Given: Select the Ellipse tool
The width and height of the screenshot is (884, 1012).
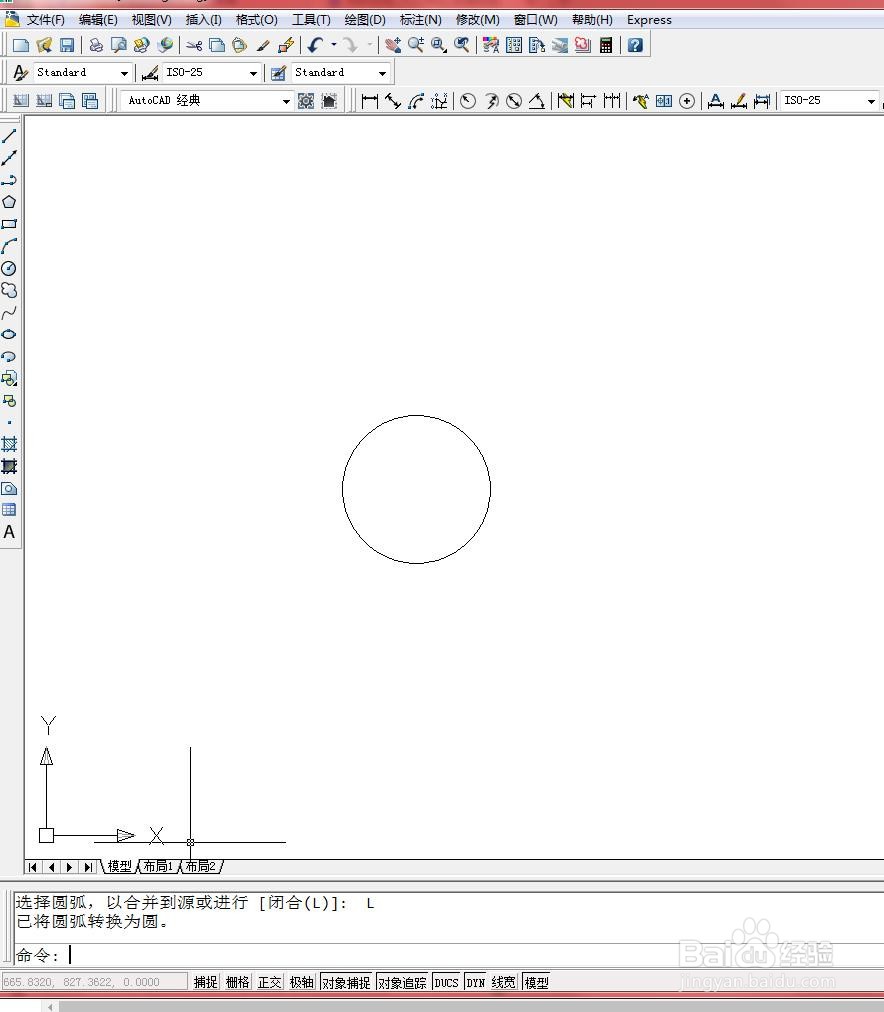Looking at the screenshot, I should pos(9,334).
